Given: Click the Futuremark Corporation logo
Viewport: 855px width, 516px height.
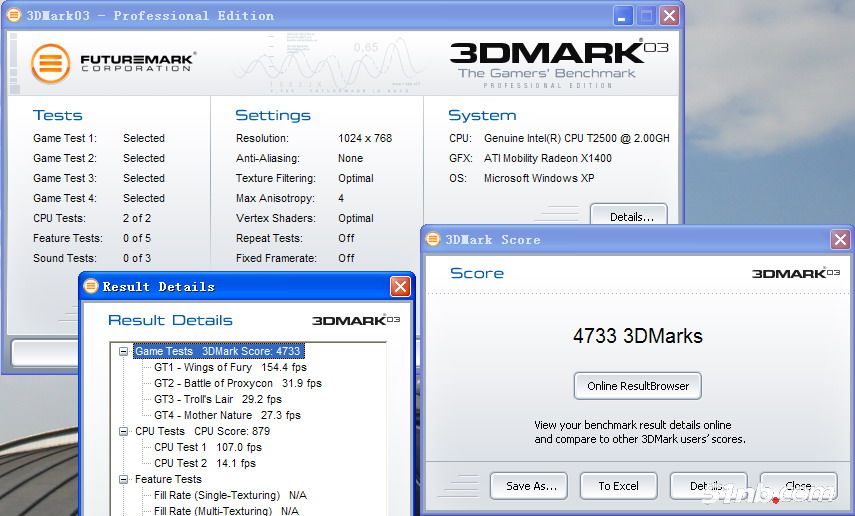Looking at the screenshot, I should click(x=112, y=63).
